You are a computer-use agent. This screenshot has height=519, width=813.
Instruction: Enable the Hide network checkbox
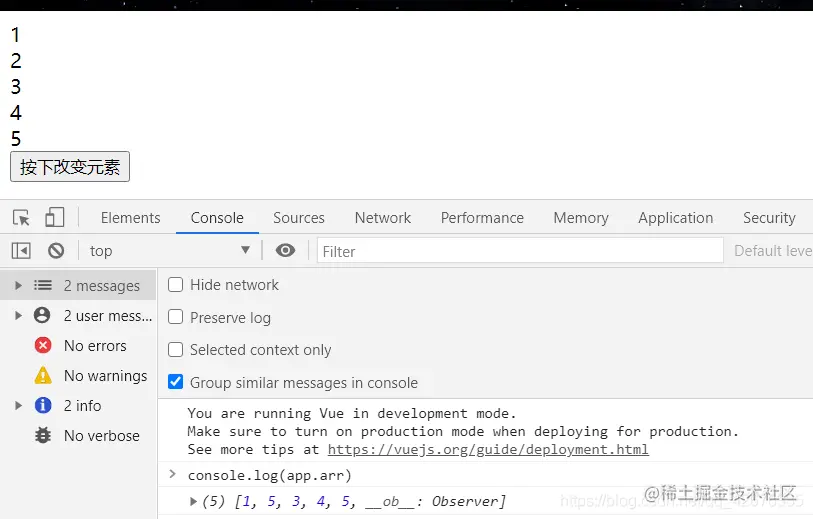point(175,285)
